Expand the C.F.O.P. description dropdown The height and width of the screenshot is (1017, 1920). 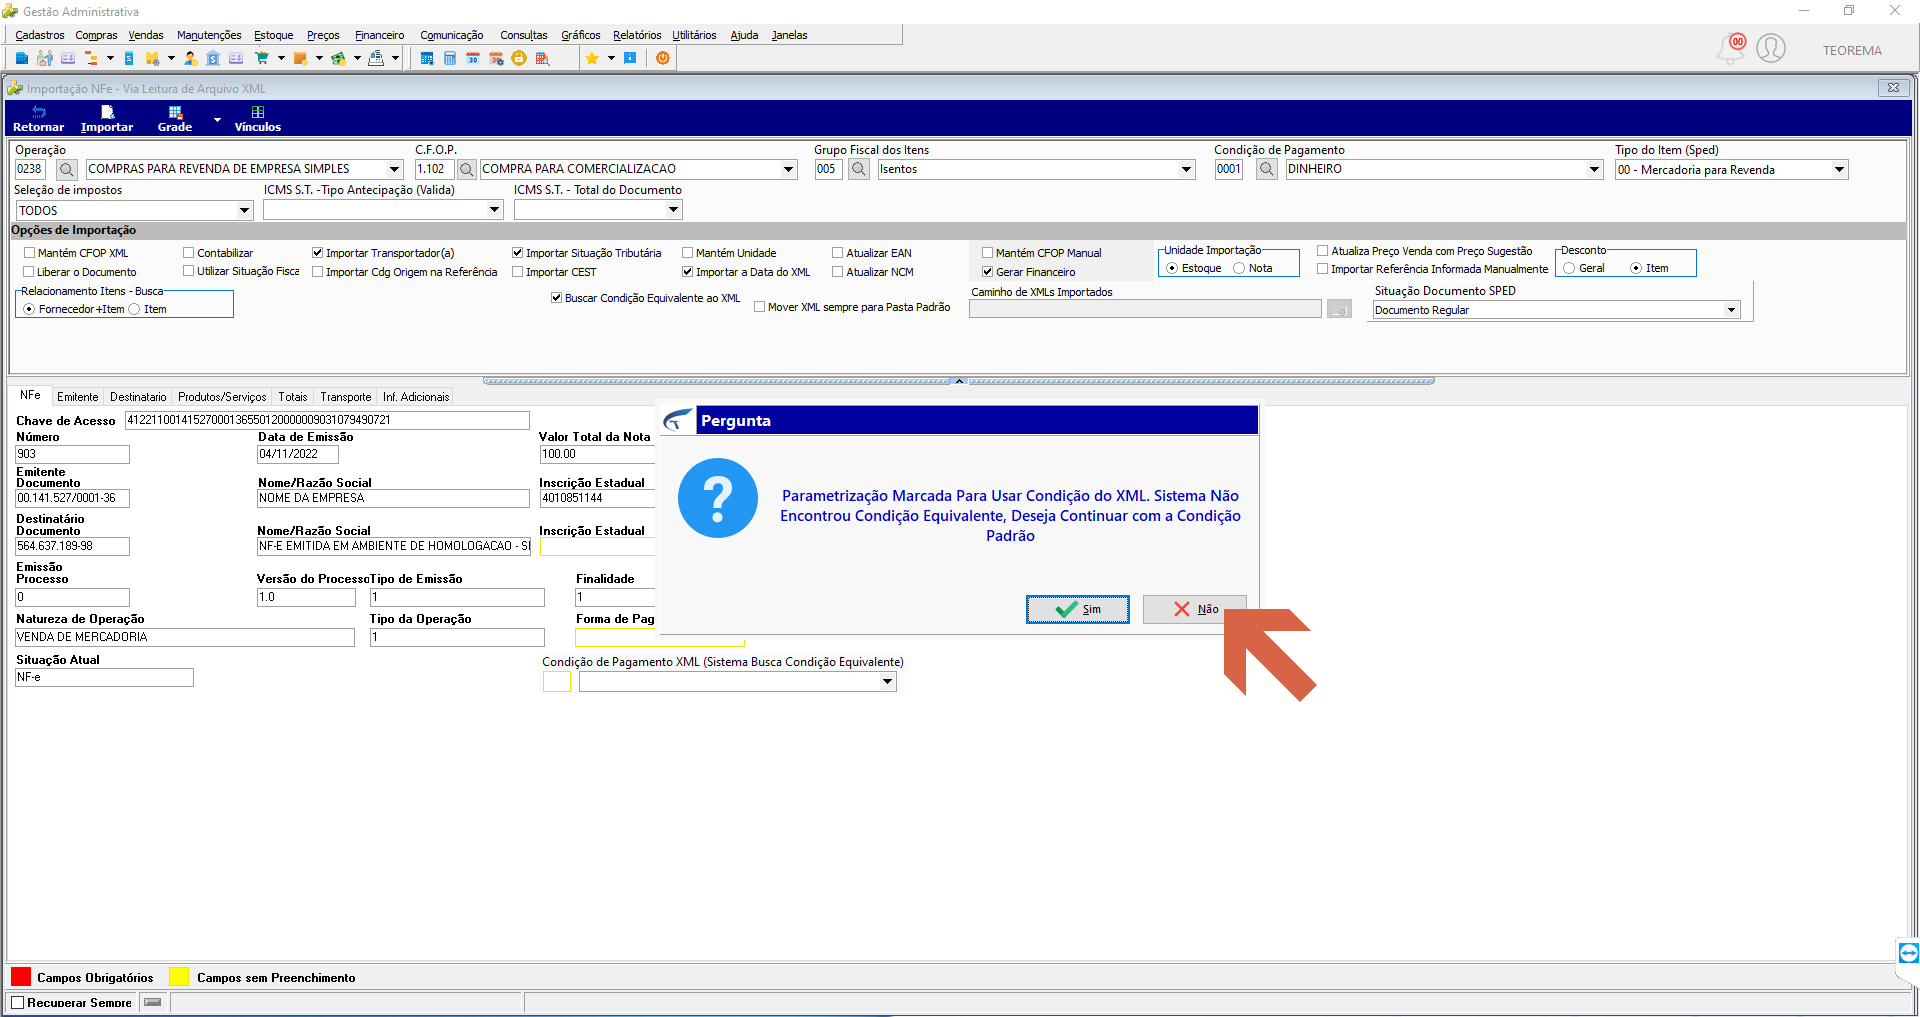tap(788, 170)
